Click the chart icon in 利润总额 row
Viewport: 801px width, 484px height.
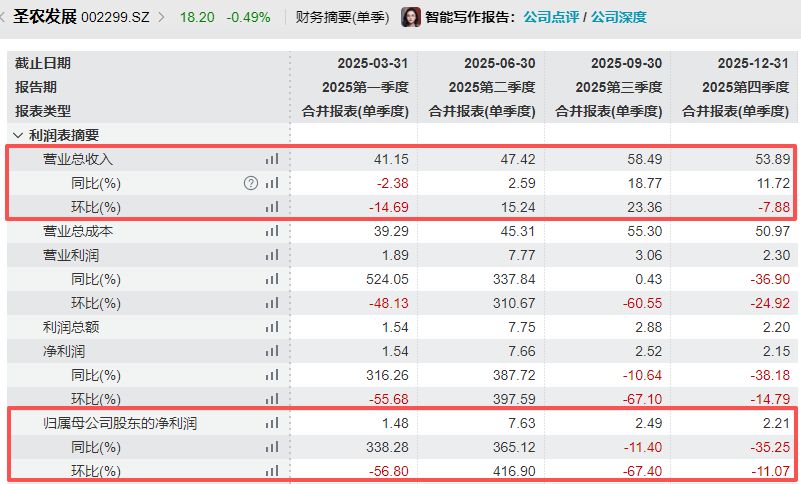[272, 327]
